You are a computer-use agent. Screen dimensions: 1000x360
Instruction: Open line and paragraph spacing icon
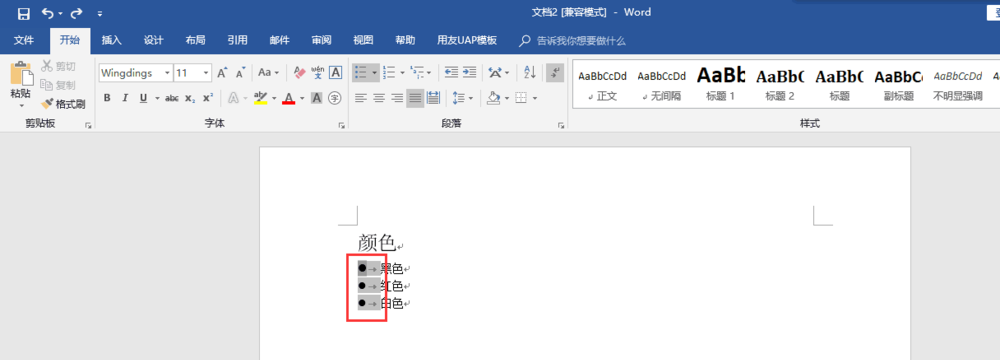pyautogui.click(x=459, y=98)
